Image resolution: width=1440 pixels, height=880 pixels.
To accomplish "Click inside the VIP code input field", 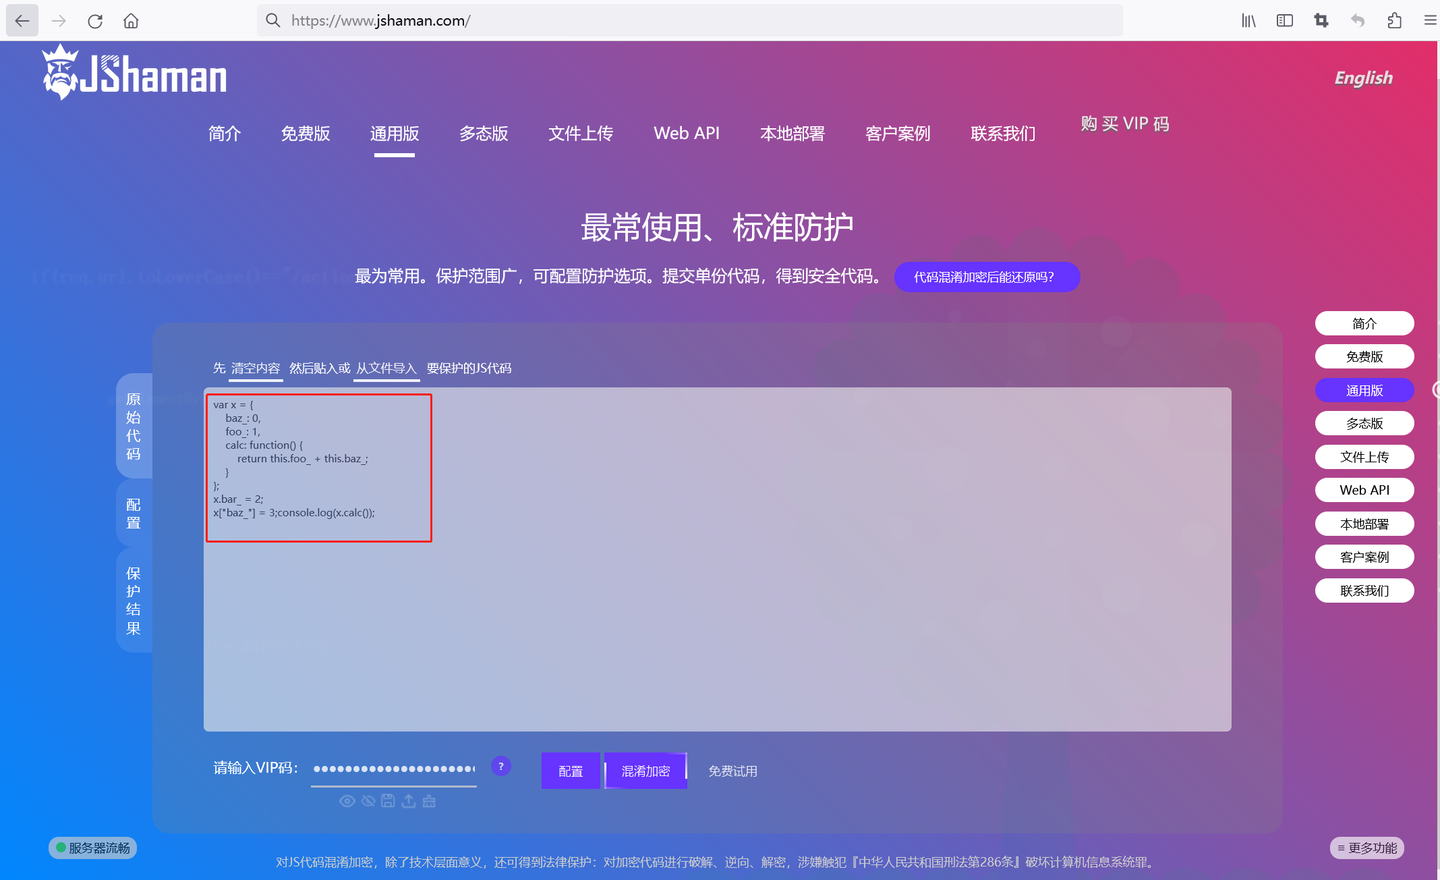I will click(393, 768).
